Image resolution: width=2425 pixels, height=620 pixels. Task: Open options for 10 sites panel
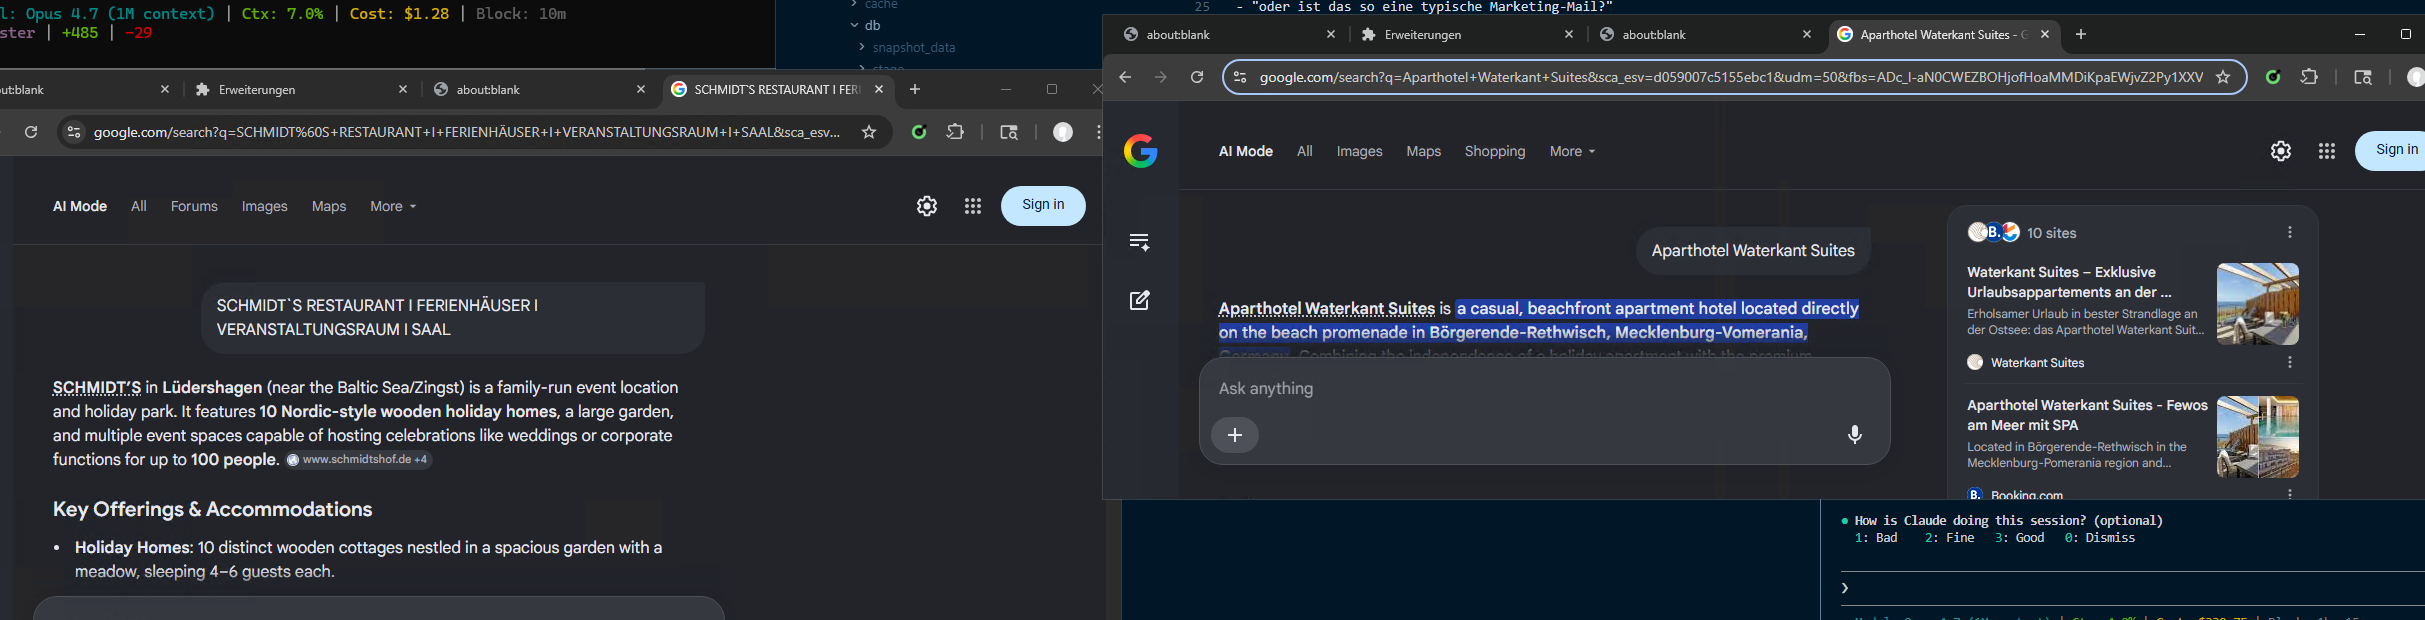[2290, 232]
